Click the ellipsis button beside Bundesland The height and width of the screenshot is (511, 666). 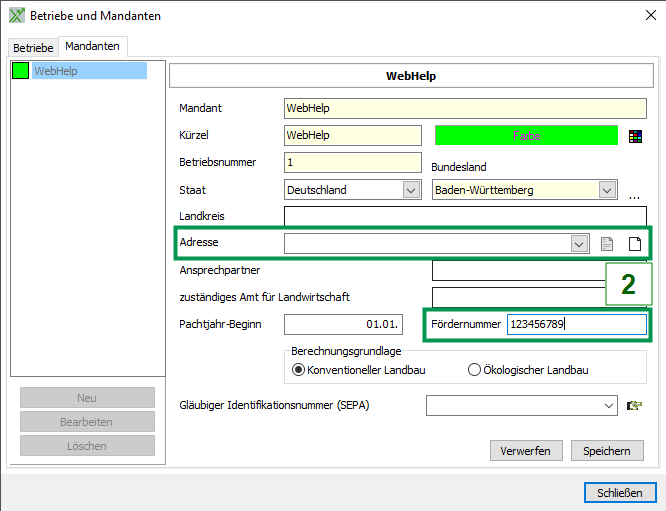click(634, 196)
